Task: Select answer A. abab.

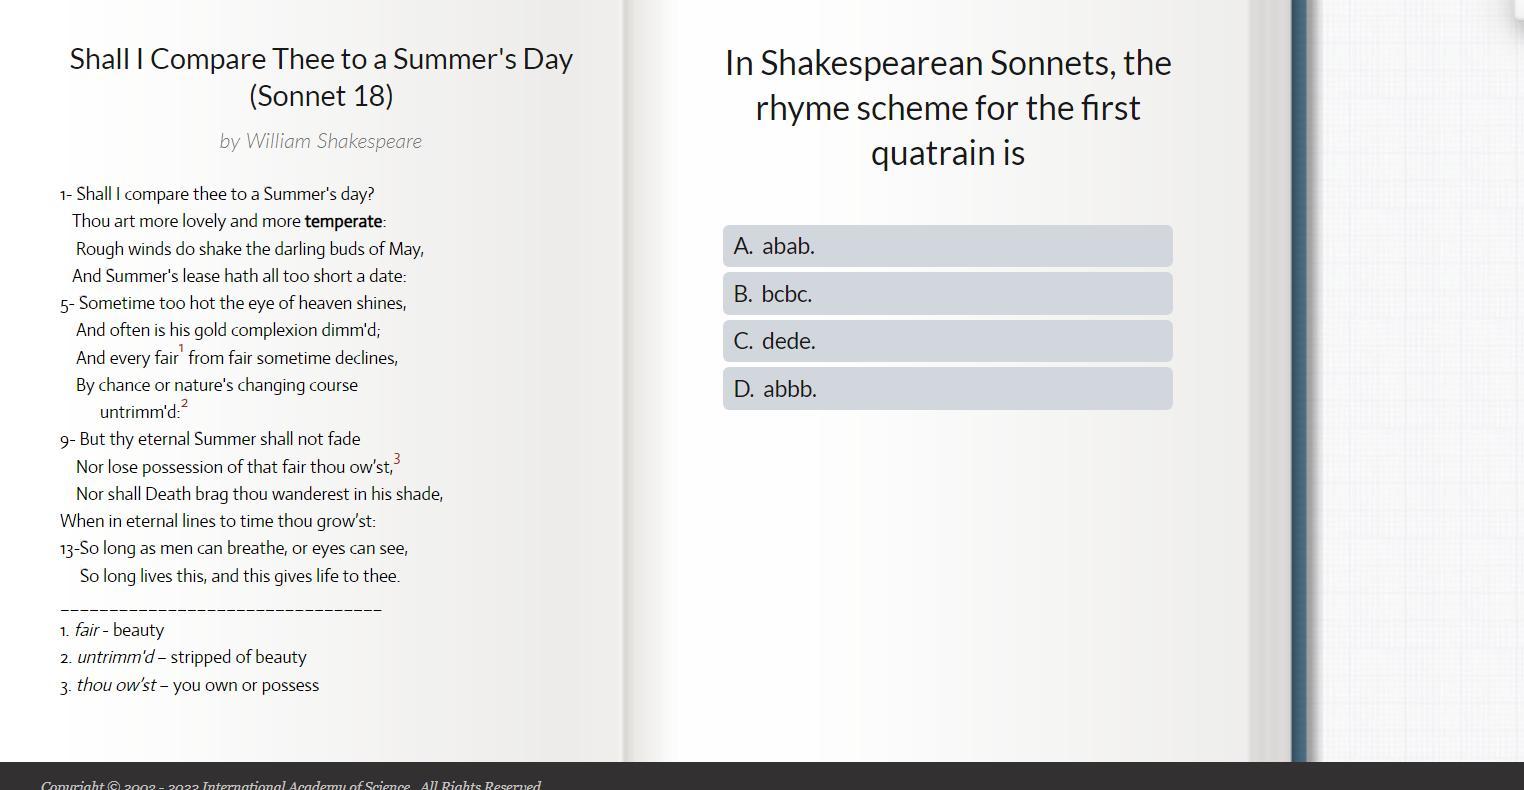Action: pyautogui.click(x=946, y=246)
